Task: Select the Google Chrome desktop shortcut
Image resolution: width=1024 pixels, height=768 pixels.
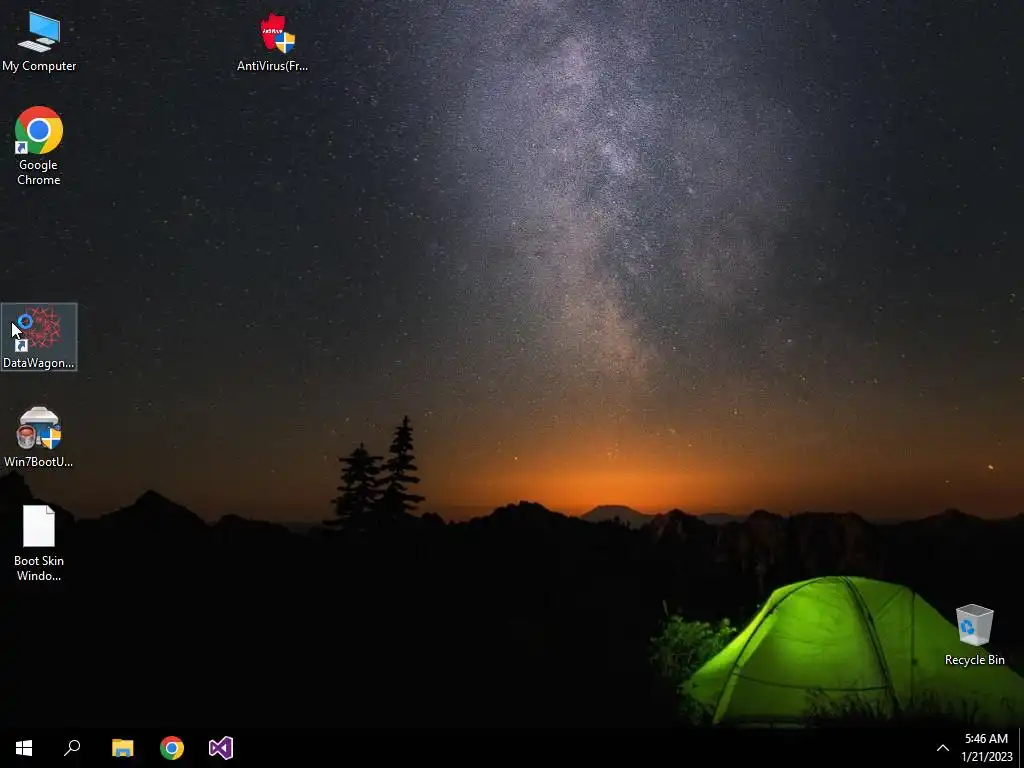Action: (x=39, y=146)
